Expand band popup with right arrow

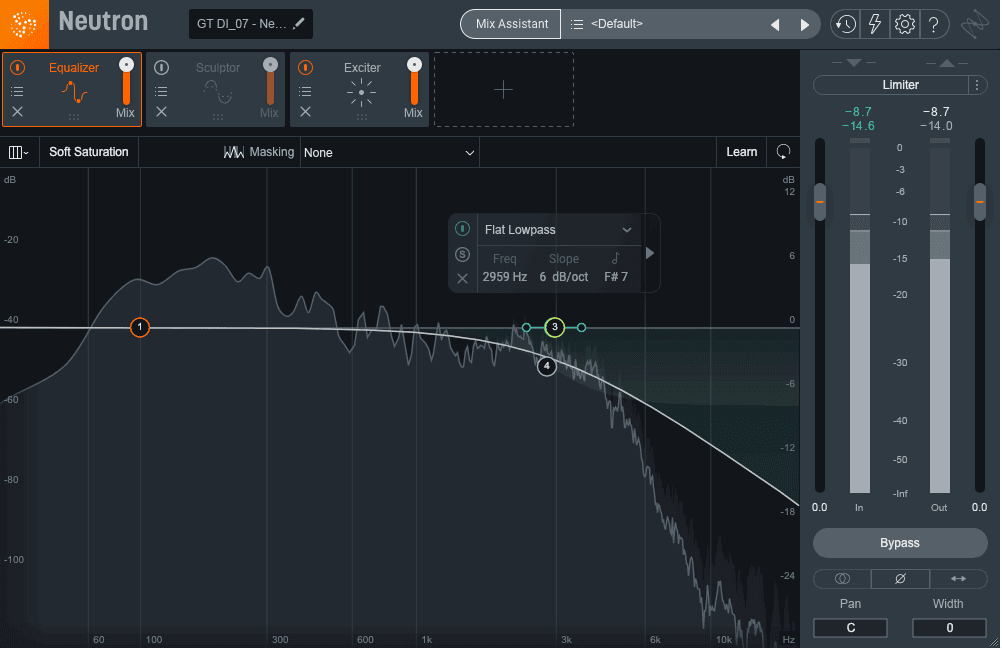click(x=650, y=253)
